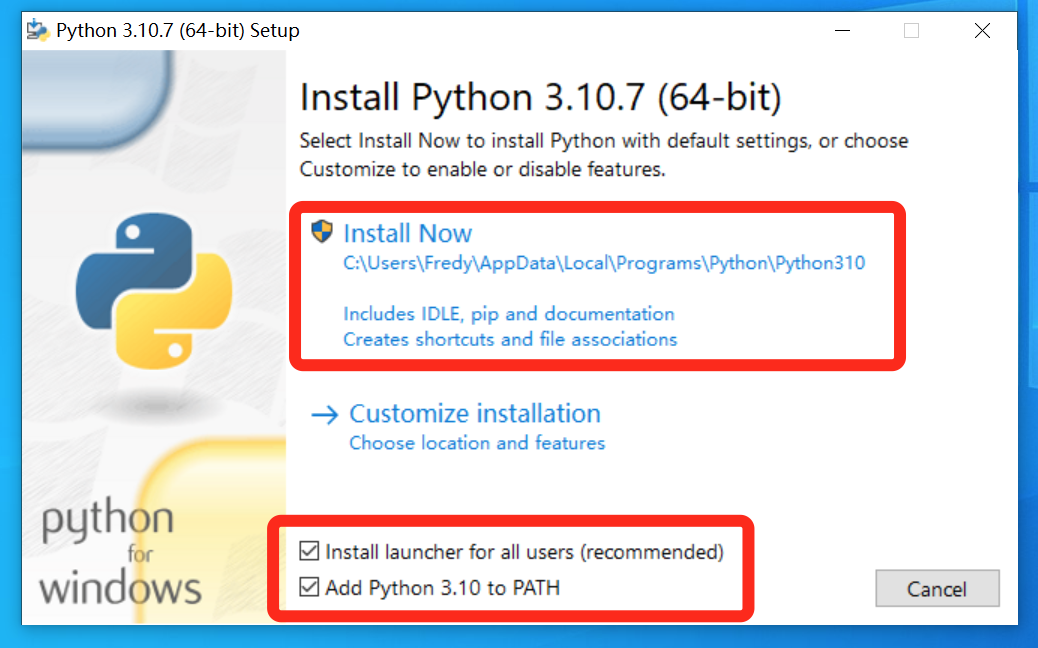
Task: Cancel the Python setup
Action: [937, 588]
